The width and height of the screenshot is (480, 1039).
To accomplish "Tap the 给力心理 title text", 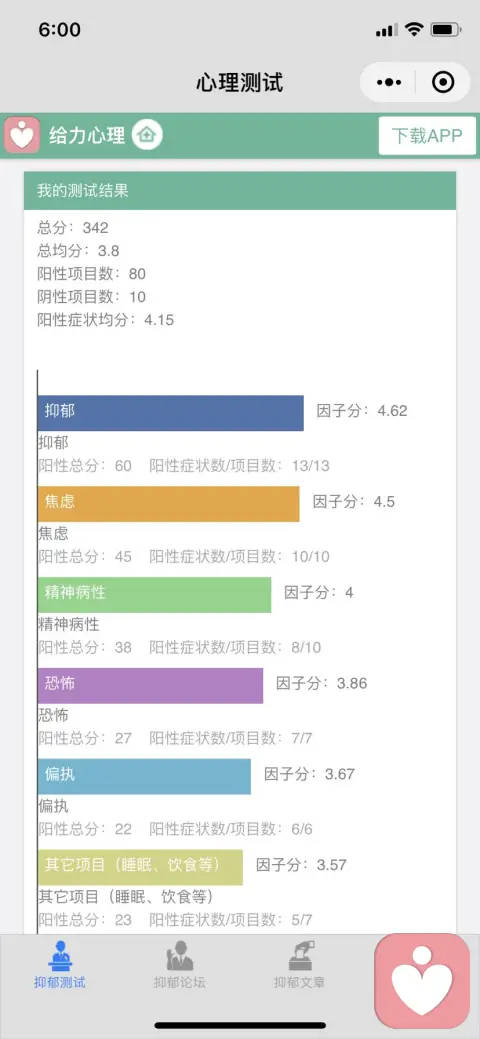I will pos(87,136).
